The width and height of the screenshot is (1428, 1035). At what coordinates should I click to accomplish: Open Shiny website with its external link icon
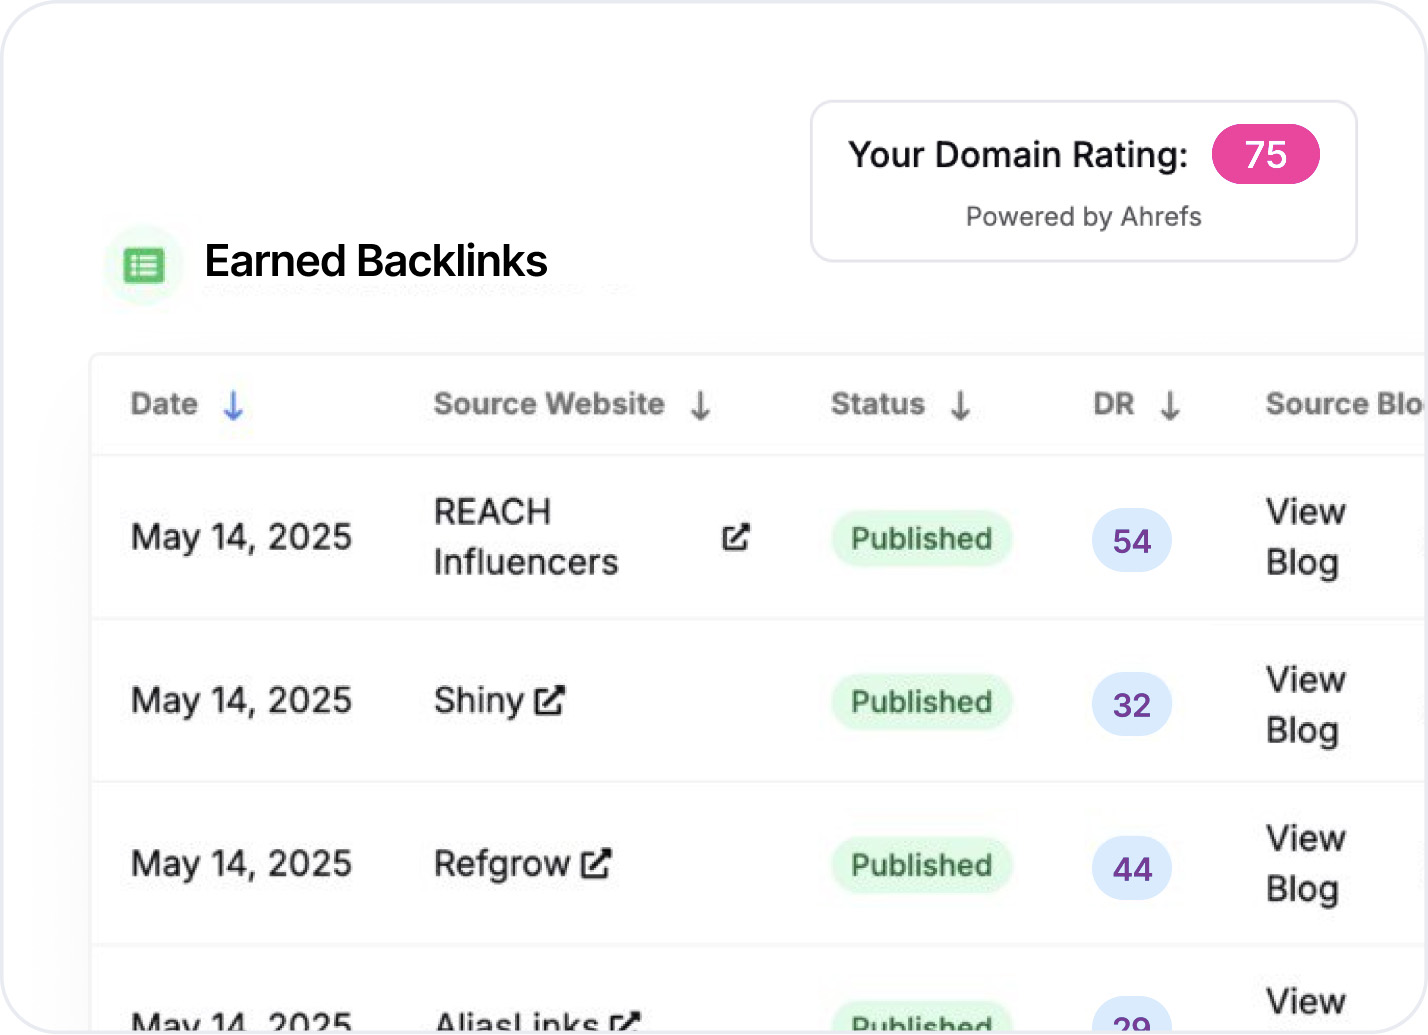(x=548, y=701)
